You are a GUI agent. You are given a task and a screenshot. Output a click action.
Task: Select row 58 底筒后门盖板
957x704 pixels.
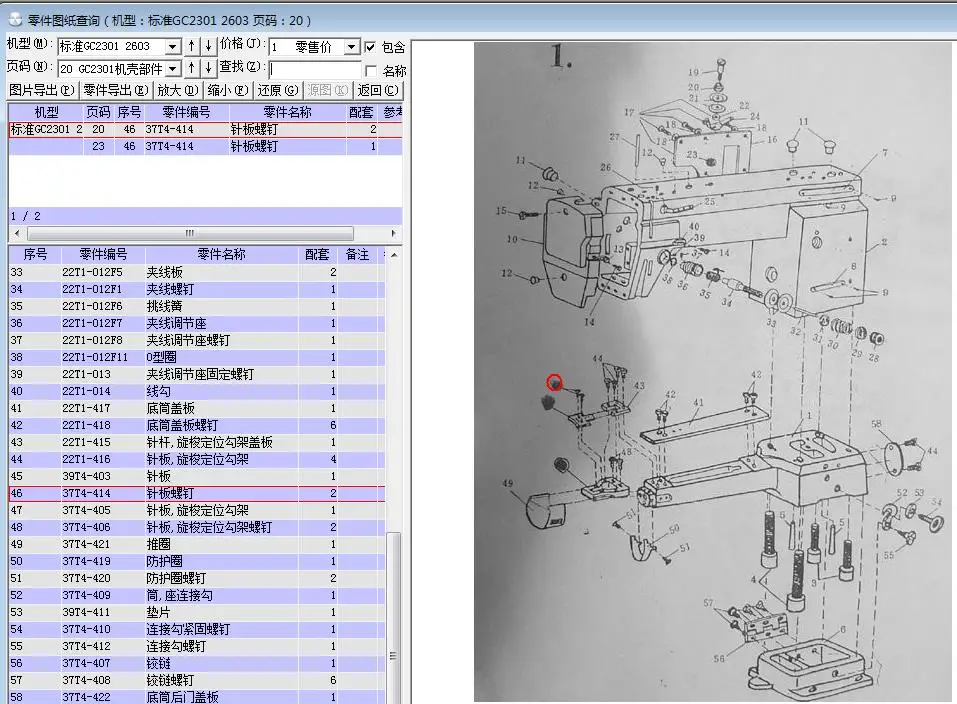[x=197, y=697]
